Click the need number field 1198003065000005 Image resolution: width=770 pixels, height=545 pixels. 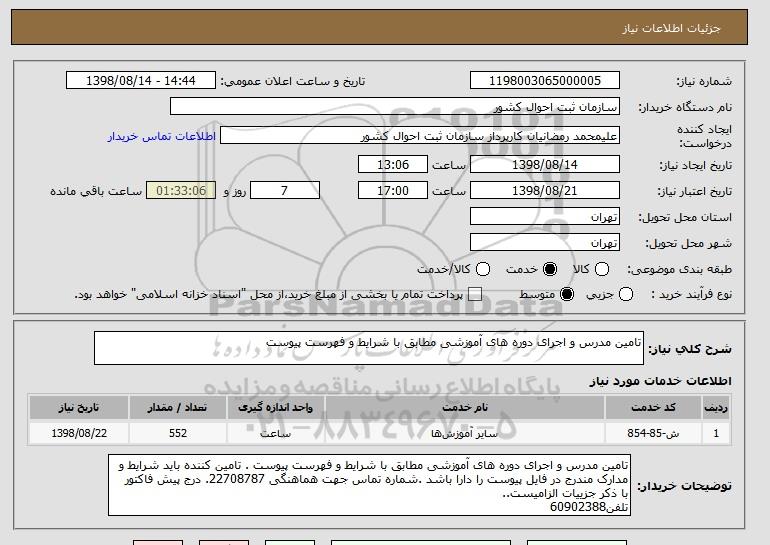coord(545,81)
